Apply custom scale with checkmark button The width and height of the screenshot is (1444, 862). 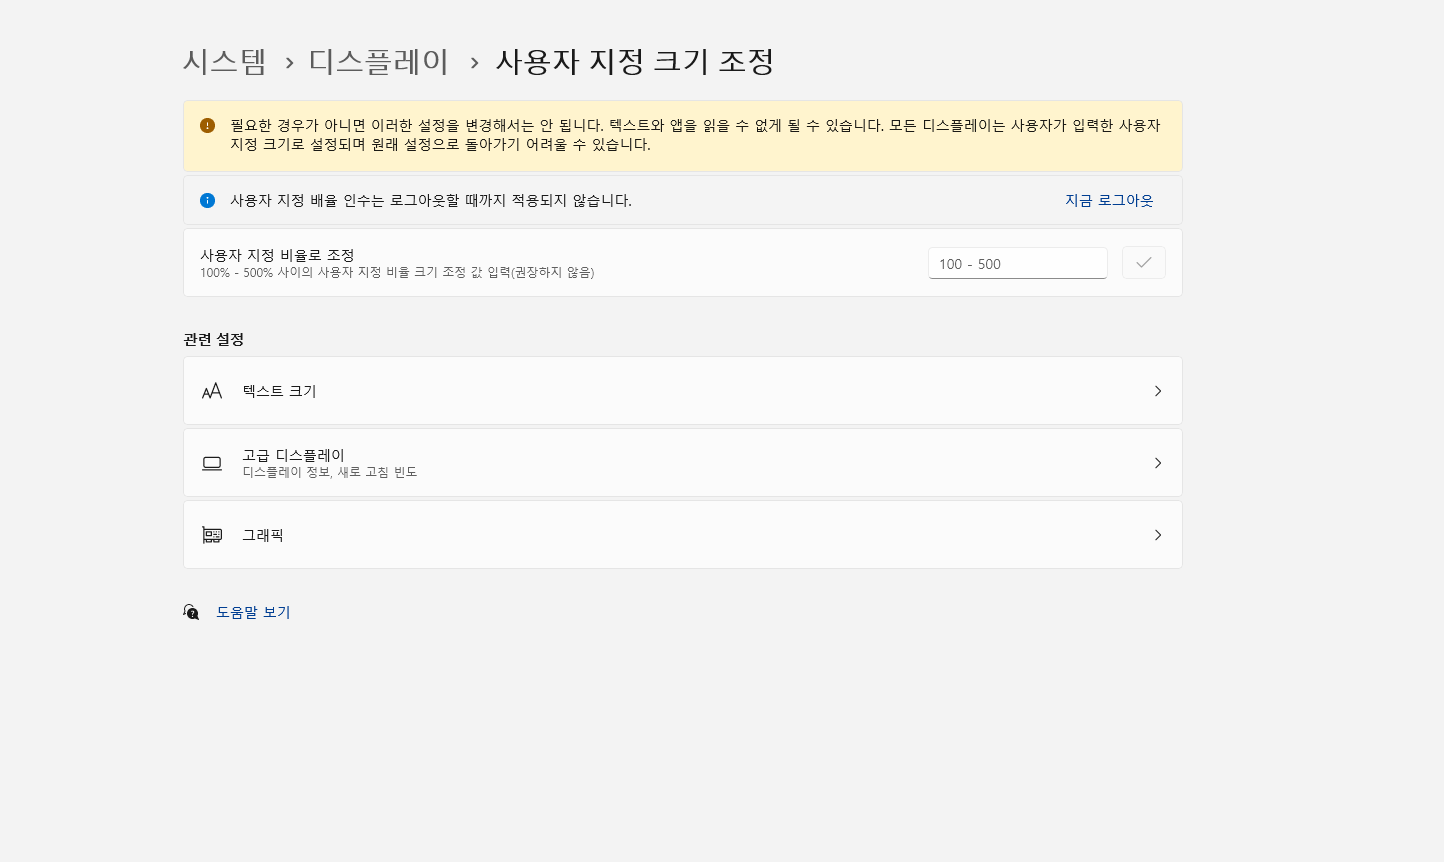click(1144, 263)
